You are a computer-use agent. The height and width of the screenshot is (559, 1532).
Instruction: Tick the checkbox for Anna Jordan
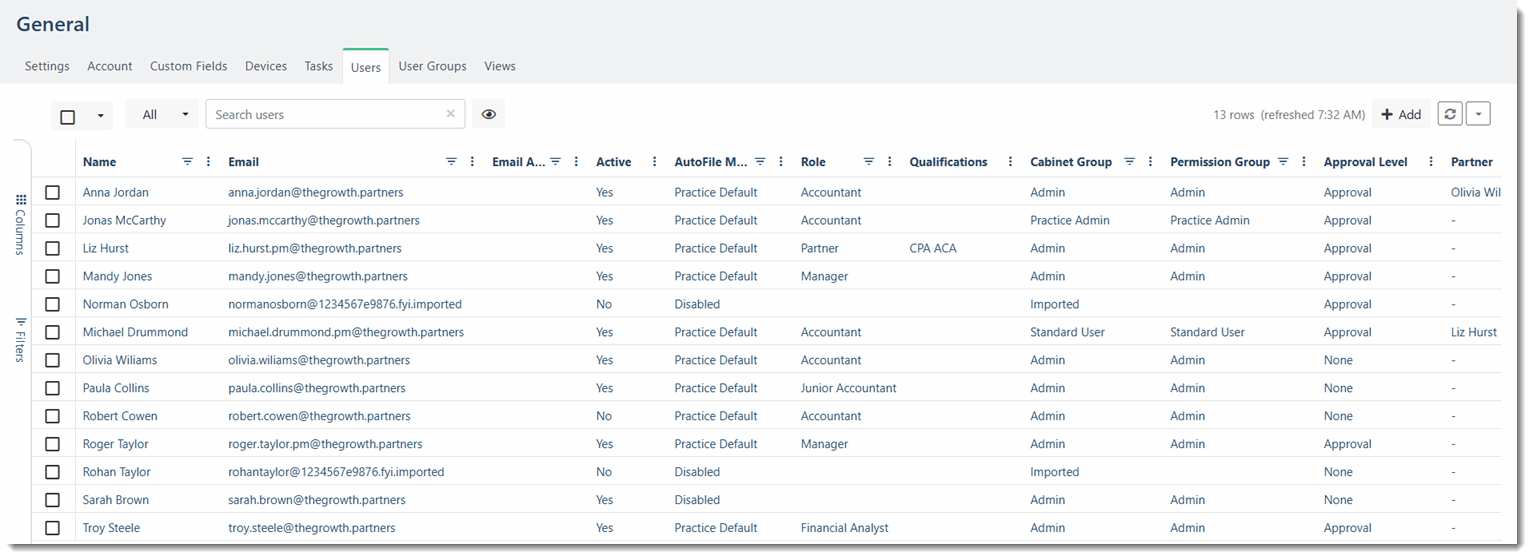(x=53, y=192)
